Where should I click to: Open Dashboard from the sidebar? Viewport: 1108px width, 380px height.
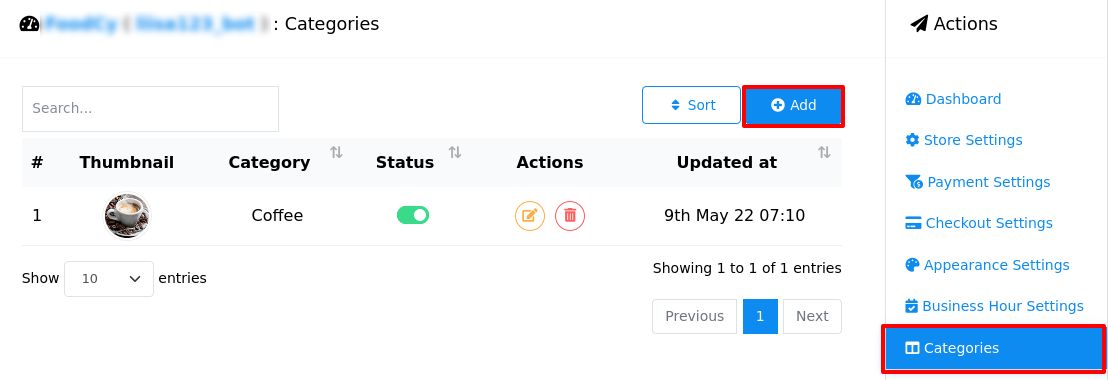click(x=953, y=100)
